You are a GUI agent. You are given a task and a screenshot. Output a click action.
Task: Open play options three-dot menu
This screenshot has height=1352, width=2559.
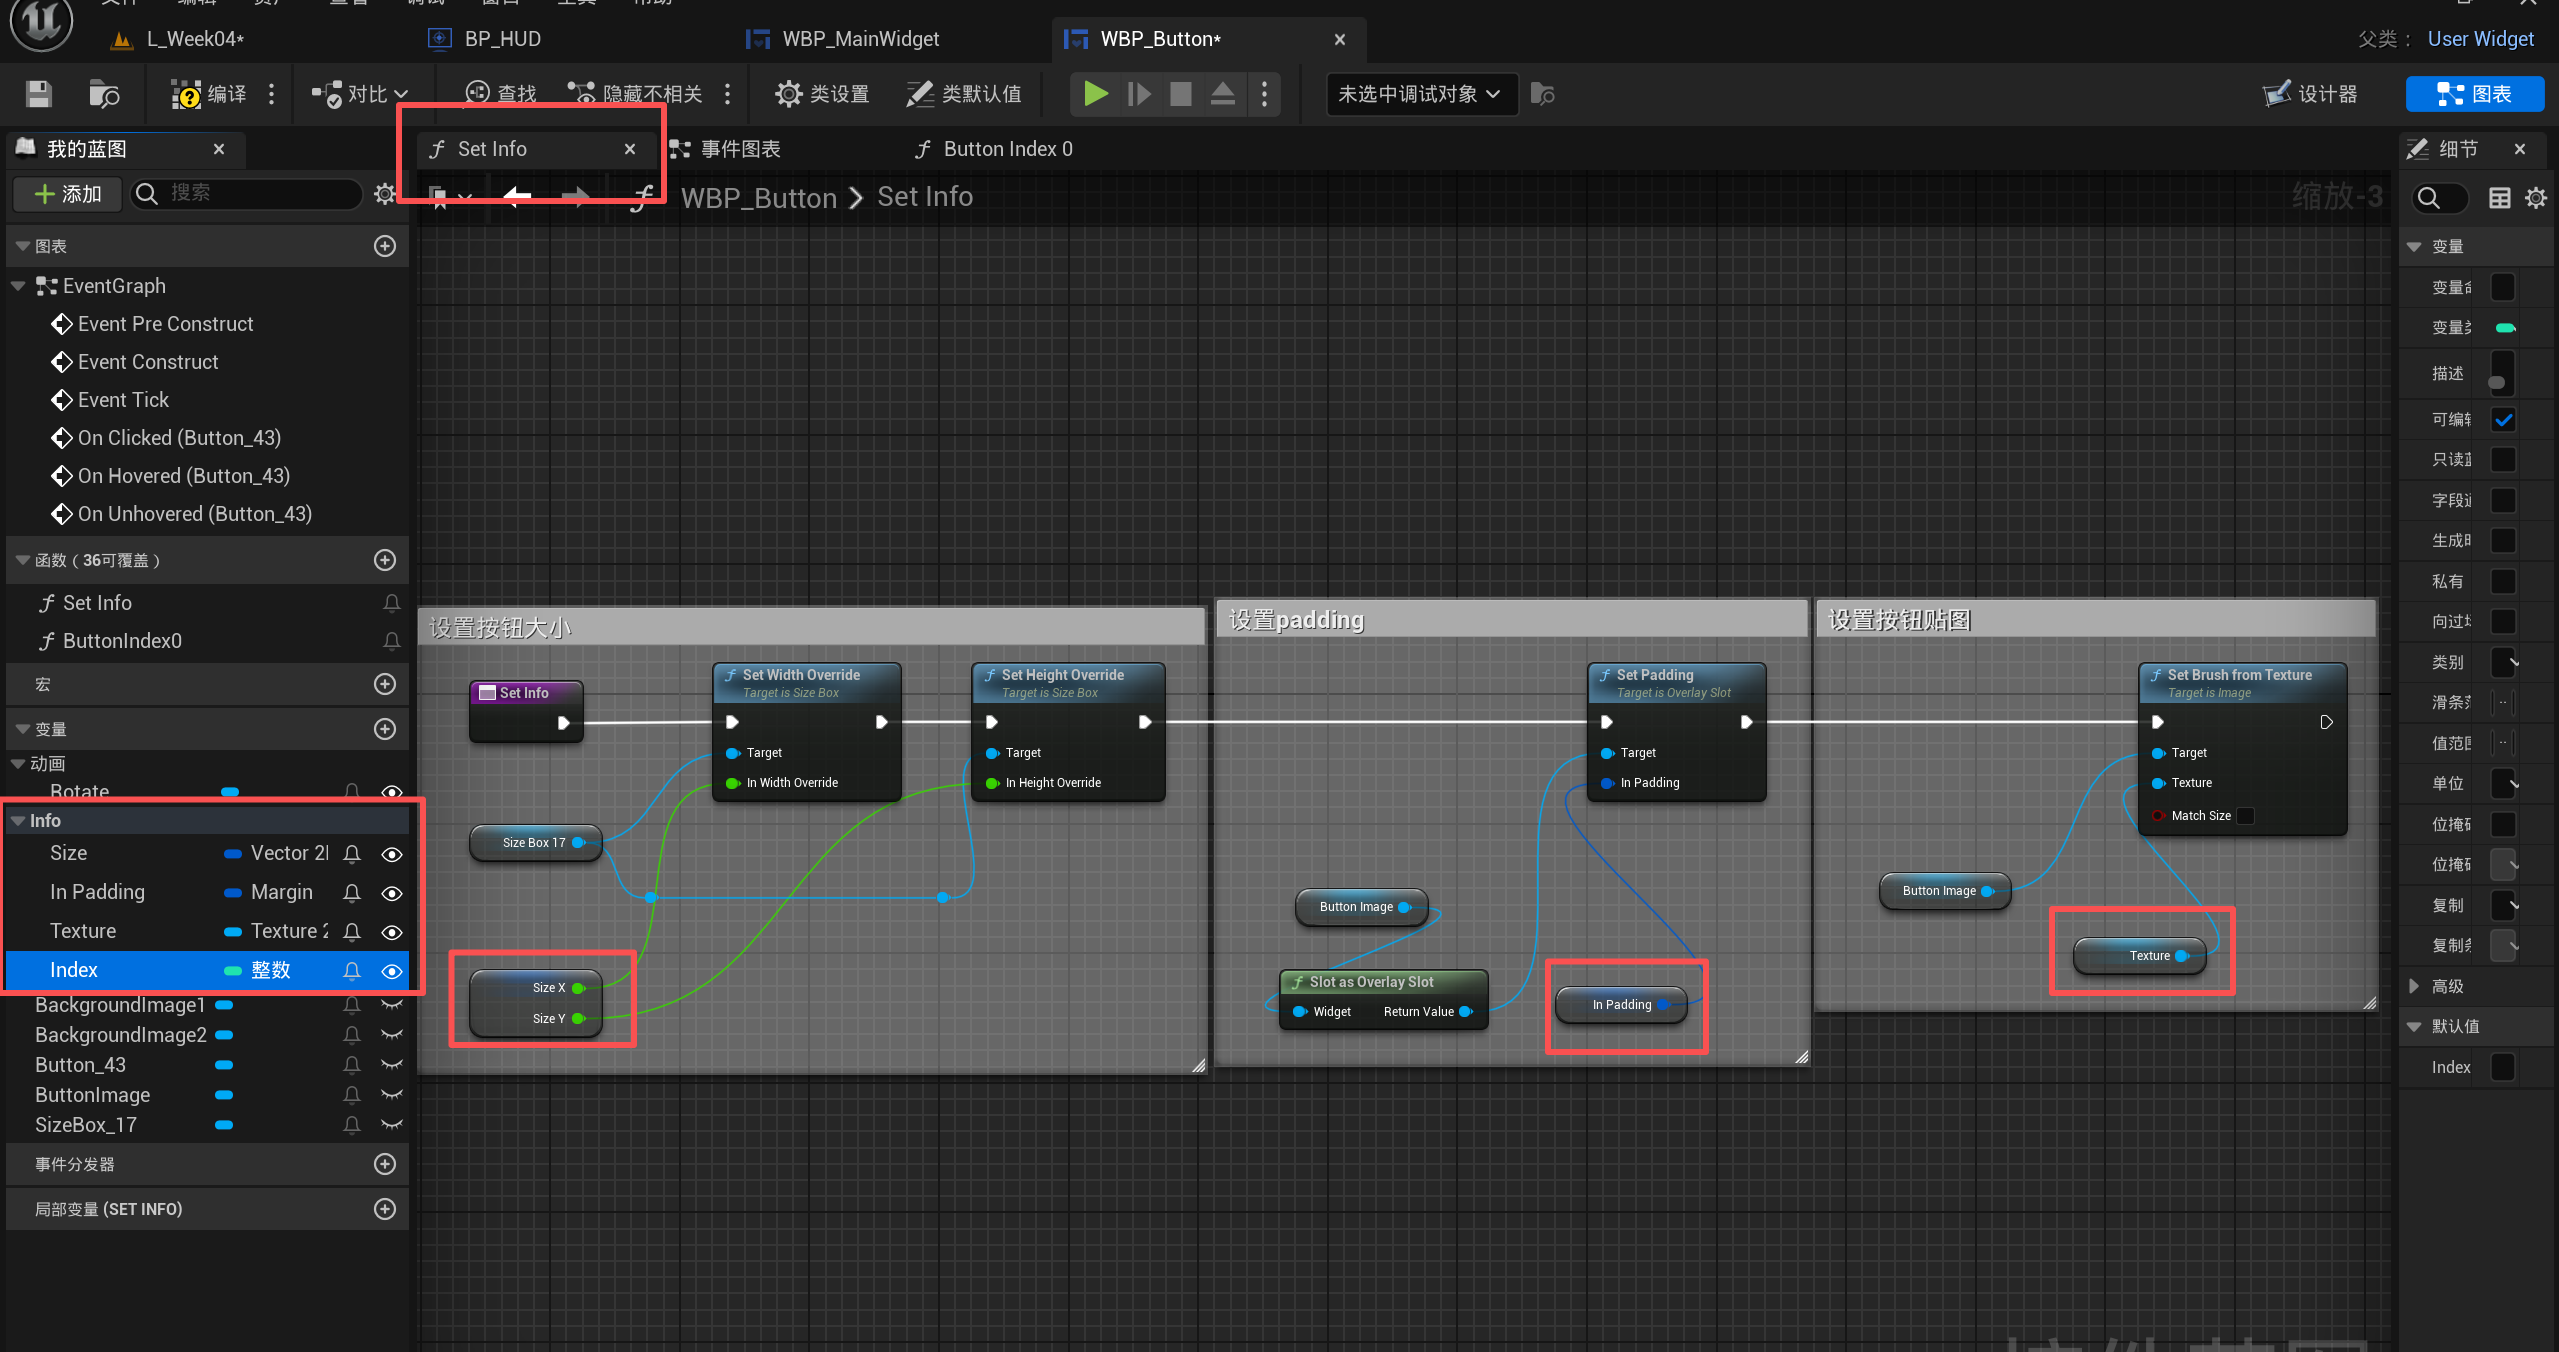pos(1264,94)
